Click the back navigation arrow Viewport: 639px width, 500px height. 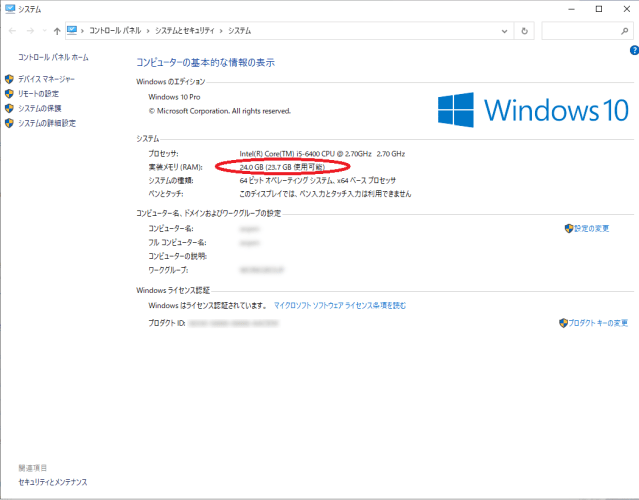(12, 31)
